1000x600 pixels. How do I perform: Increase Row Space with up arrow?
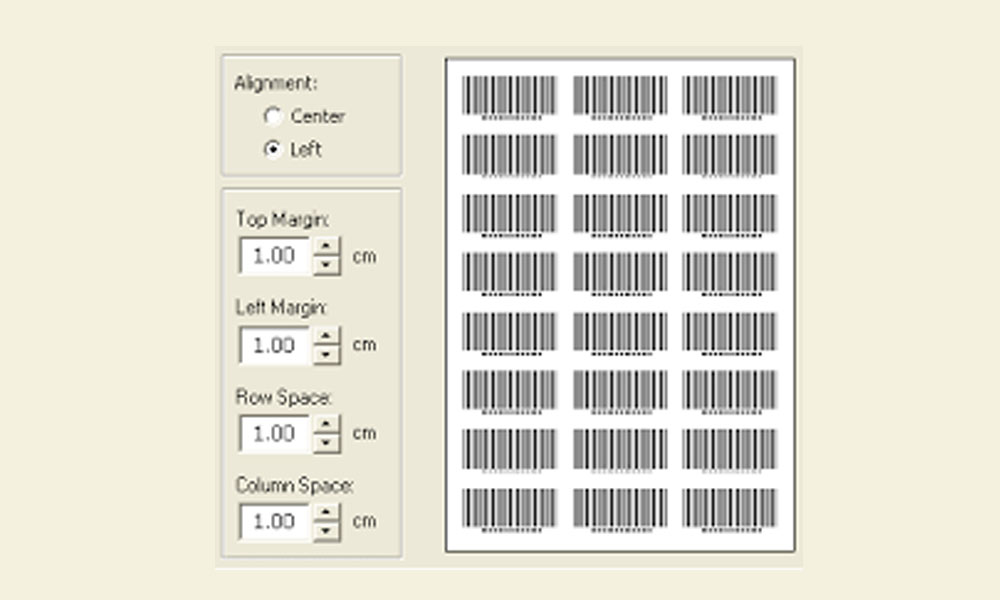pos(327,424)
